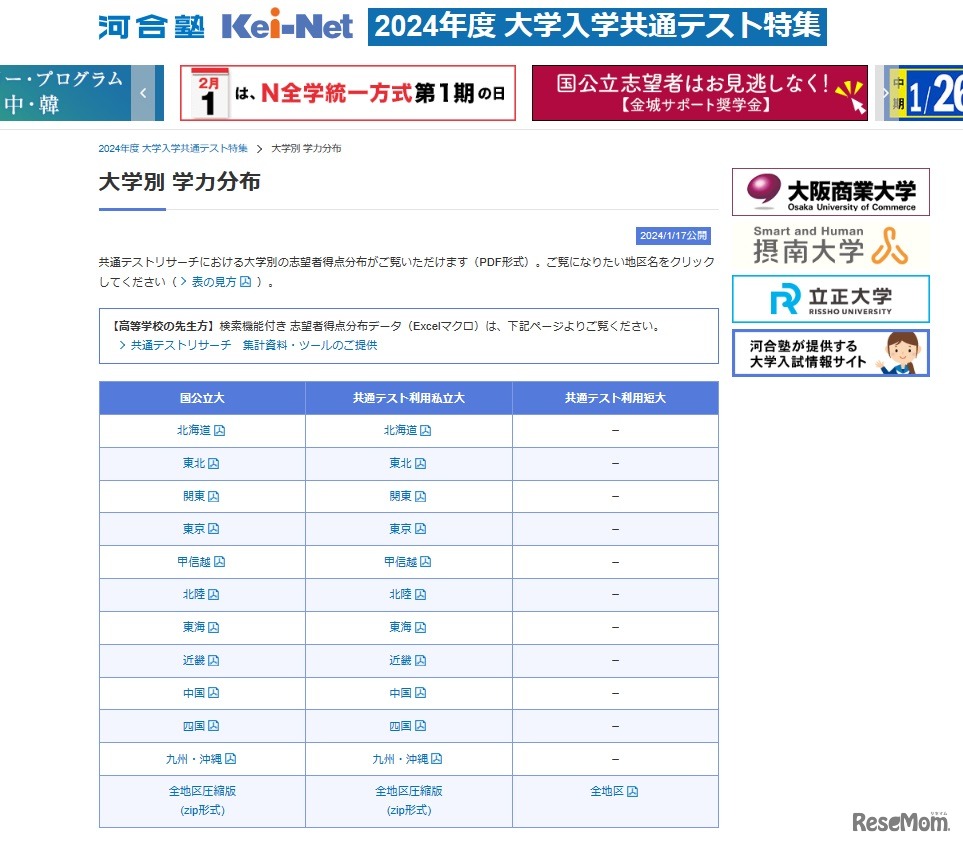
Task: Open 近畿 PDF under 国公立大
Action: pyautogui.click(x=201, y=660)
